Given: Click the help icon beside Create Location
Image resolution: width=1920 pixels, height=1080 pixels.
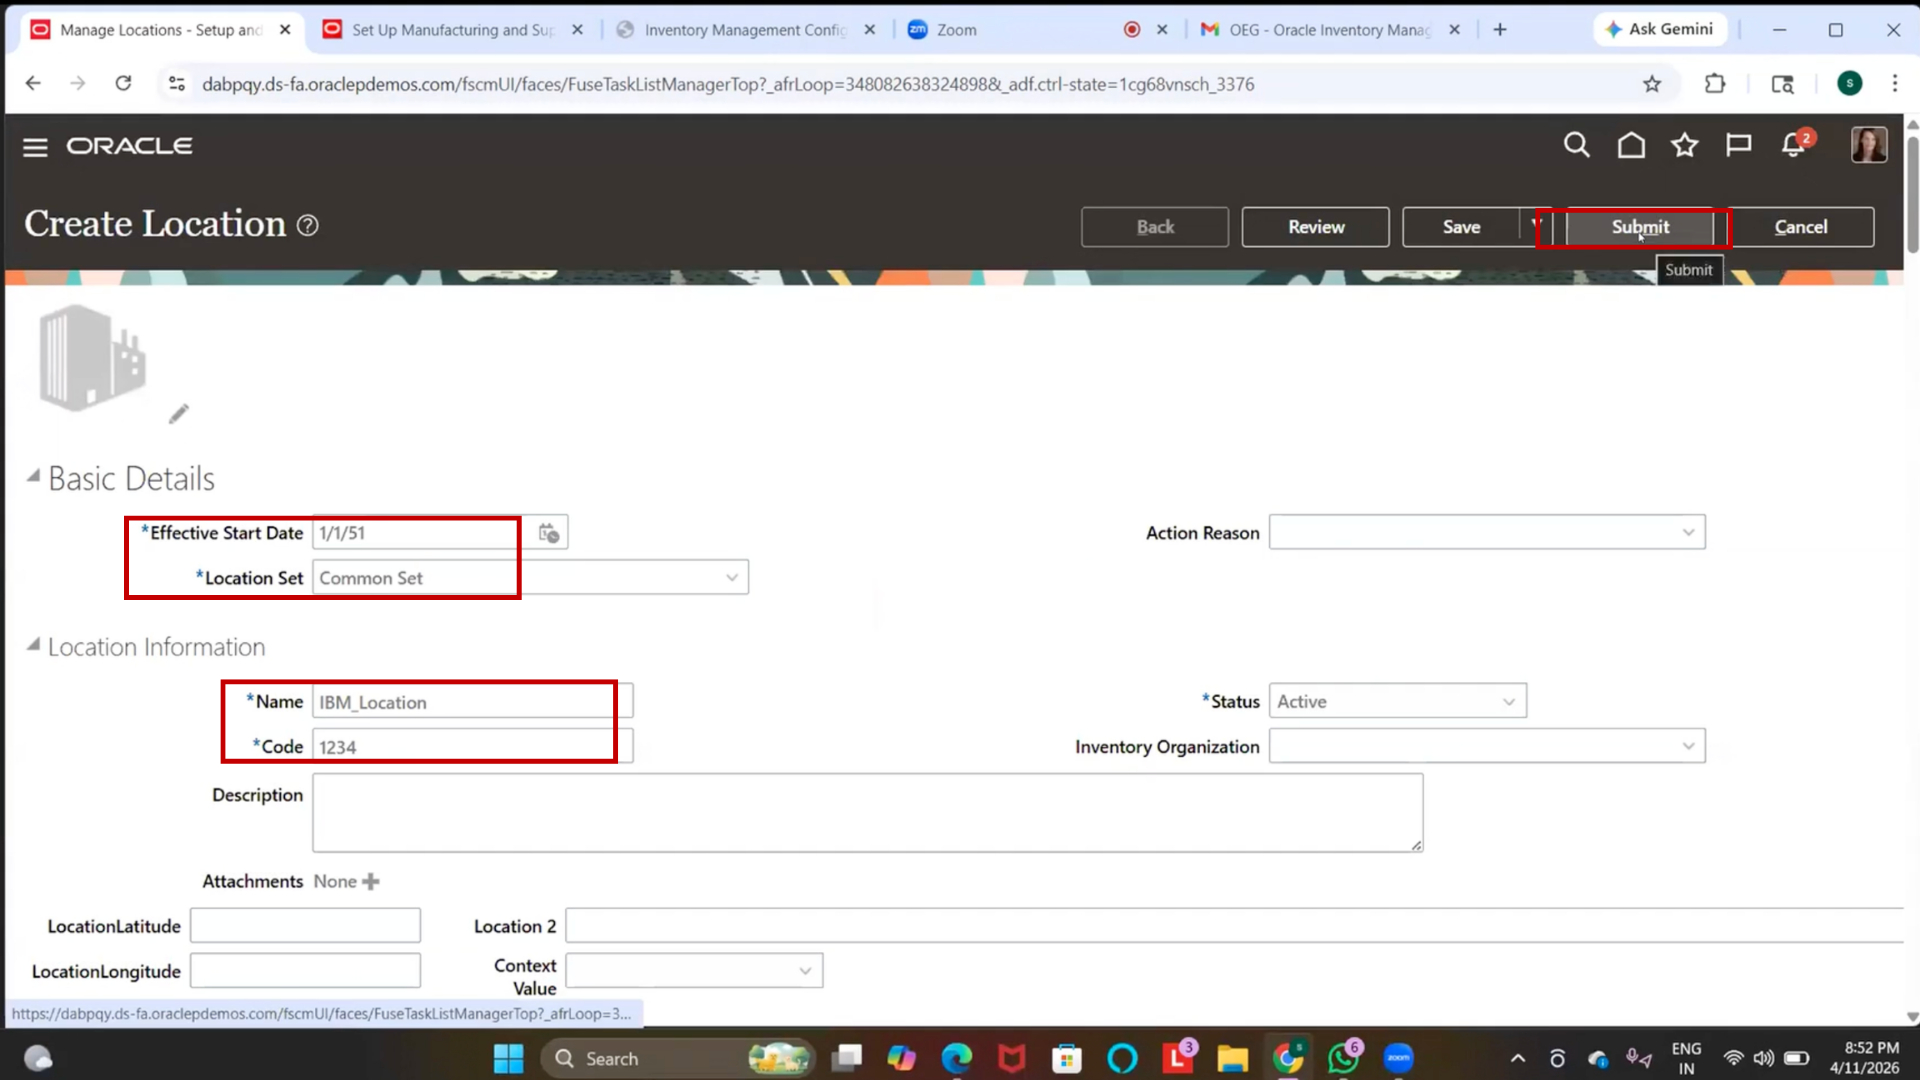Looking at the screenshot, I should coord(308,226).
